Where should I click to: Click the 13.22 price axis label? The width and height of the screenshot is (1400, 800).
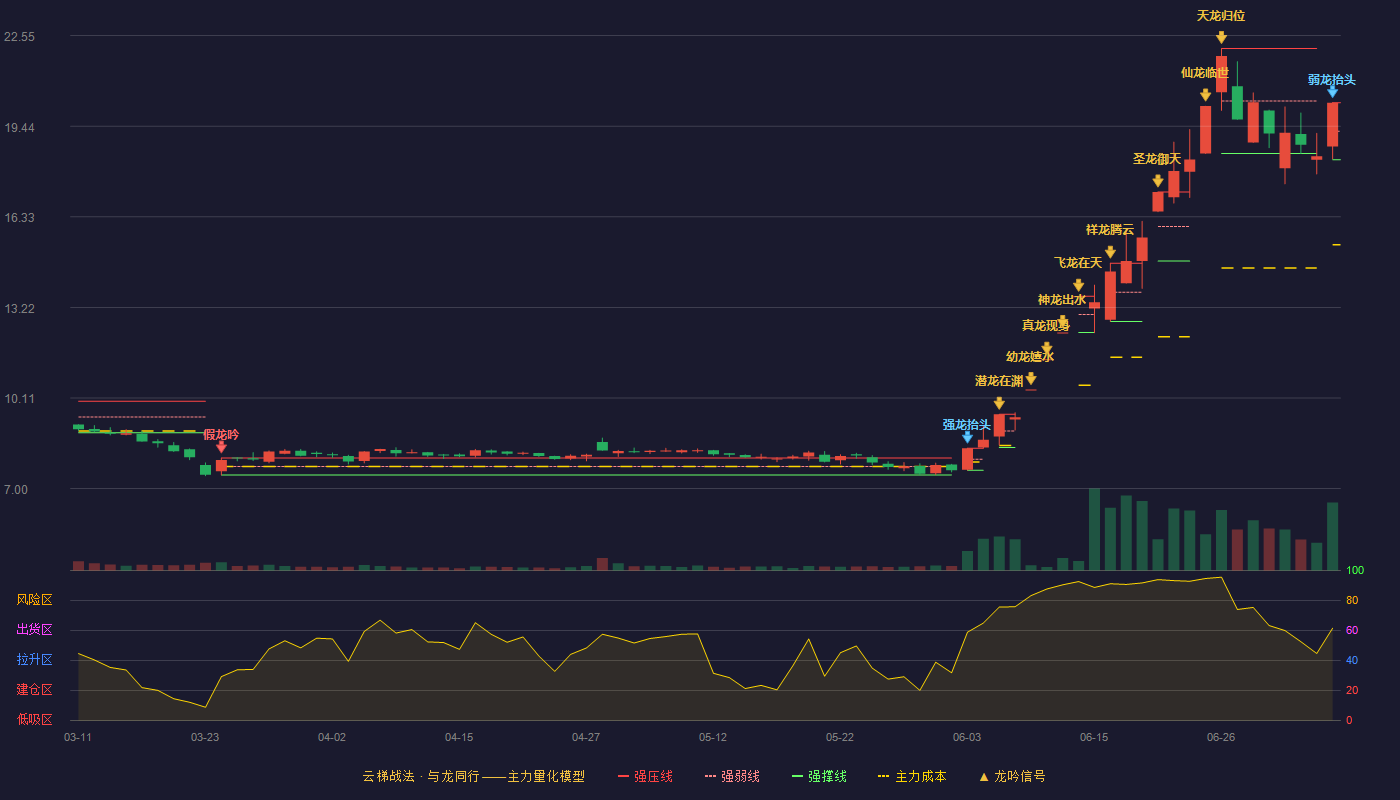20,308
